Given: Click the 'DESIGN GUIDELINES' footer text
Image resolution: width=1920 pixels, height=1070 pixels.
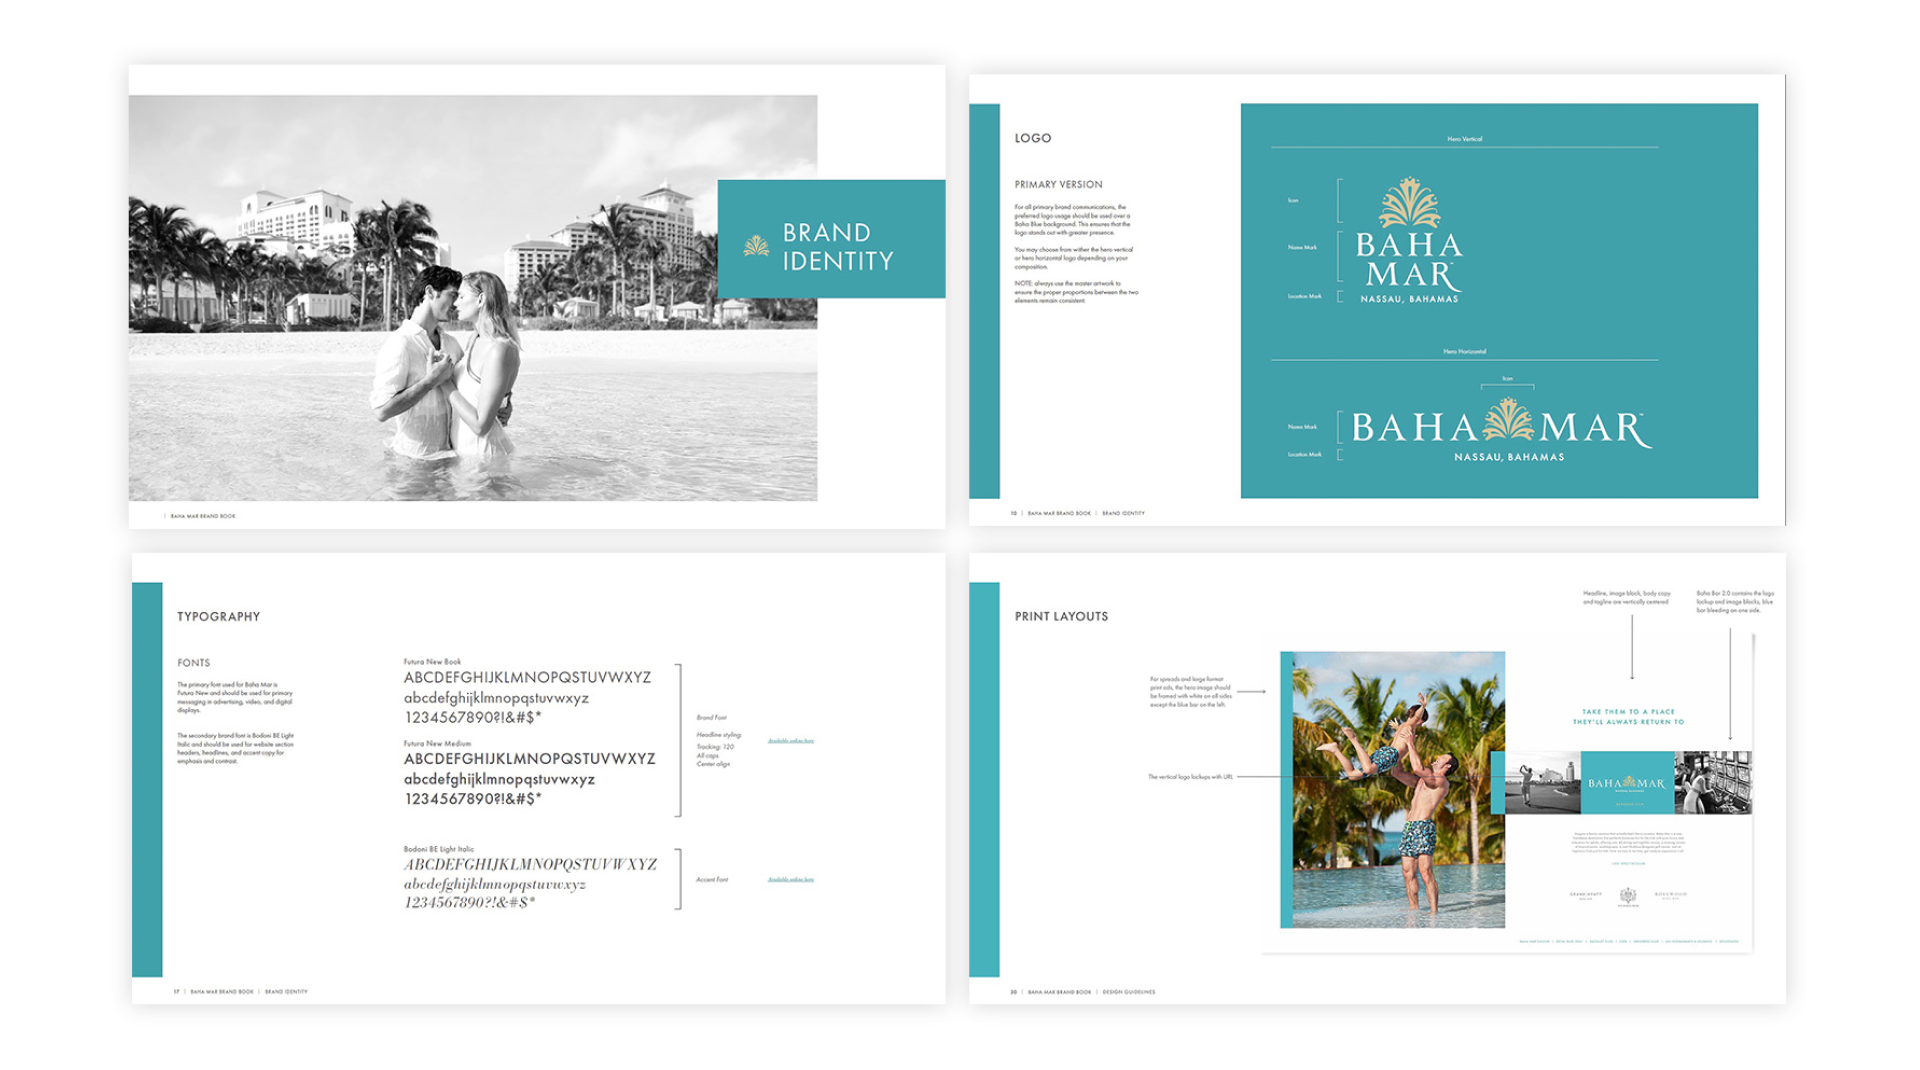Looking at the screenshot, I should (1129, 992).
